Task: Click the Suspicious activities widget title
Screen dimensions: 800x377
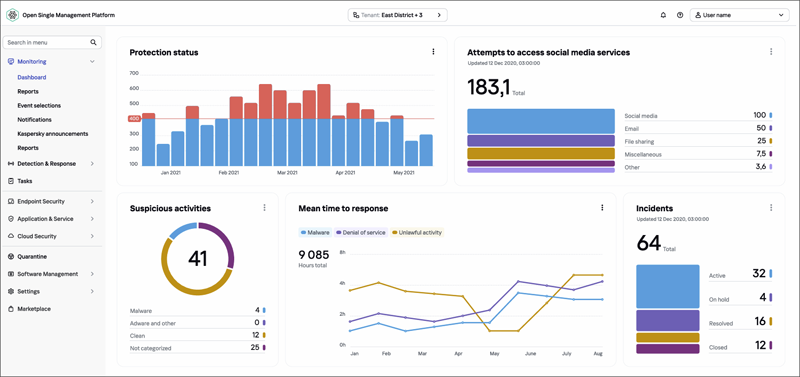Action: 170,208
